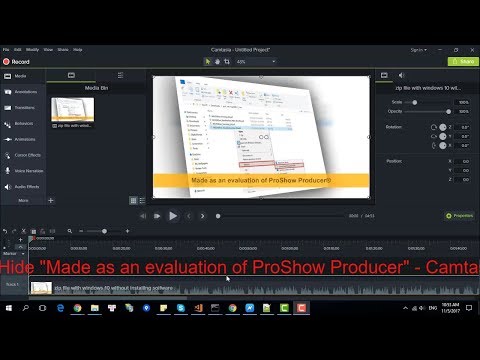Adjust the timeline zoom slider
Image resolution: width=480 pixels, height=360 pixels.
[104, 231]
